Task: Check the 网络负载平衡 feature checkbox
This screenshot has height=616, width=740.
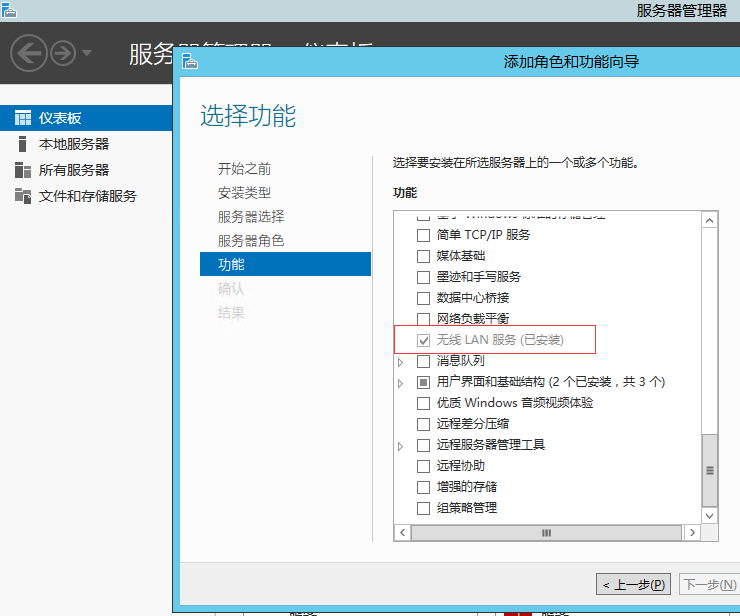Action: pos(423,319)
